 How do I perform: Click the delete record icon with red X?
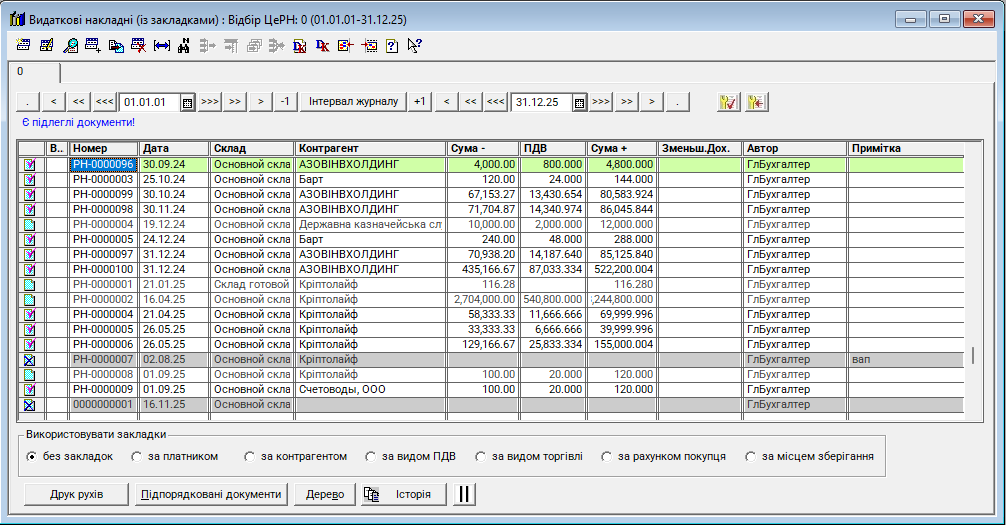pos(138,46)
